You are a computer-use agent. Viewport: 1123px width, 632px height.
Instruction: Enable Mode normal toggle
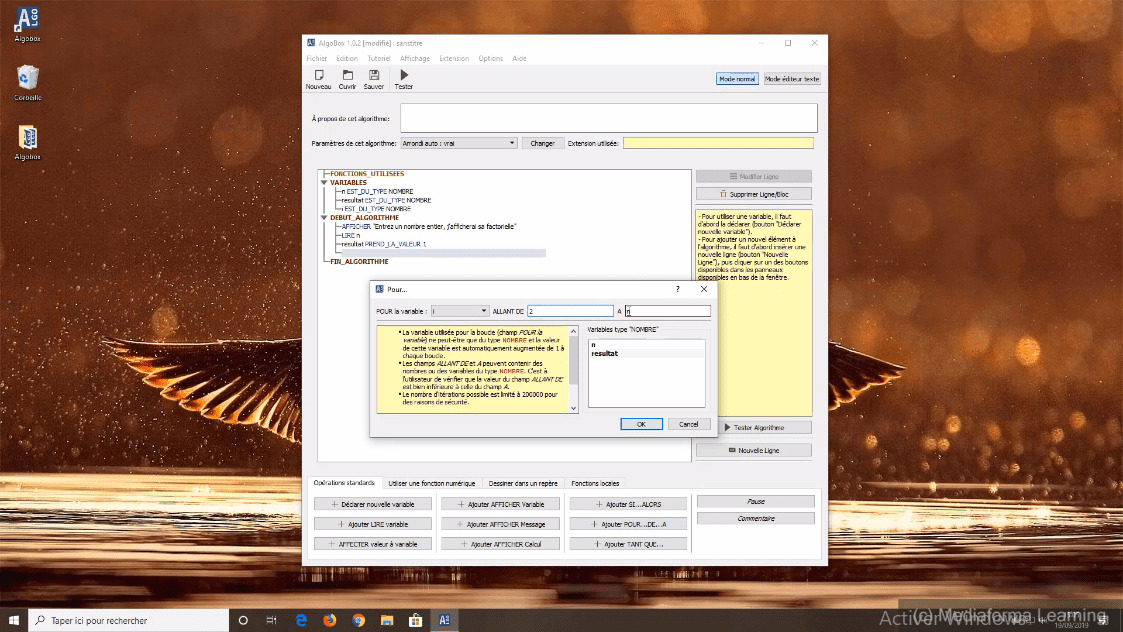tap(737, 78)
